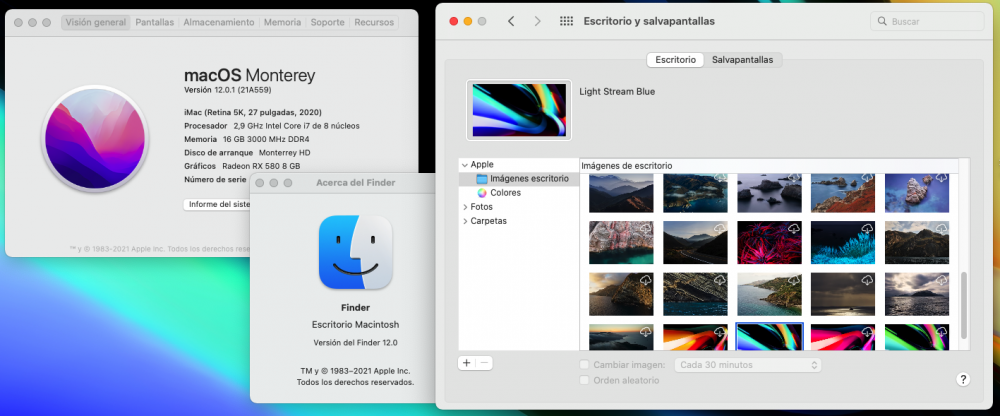1000x416 pixels.
Task: Expand the Fotos section
Action: [x=464, y=207]
